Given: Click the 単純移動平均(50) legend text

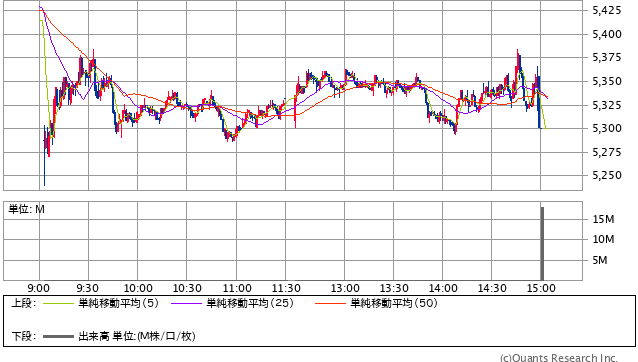Looking at the screenshot, I should pyautogui.click(x=394, y=303).
